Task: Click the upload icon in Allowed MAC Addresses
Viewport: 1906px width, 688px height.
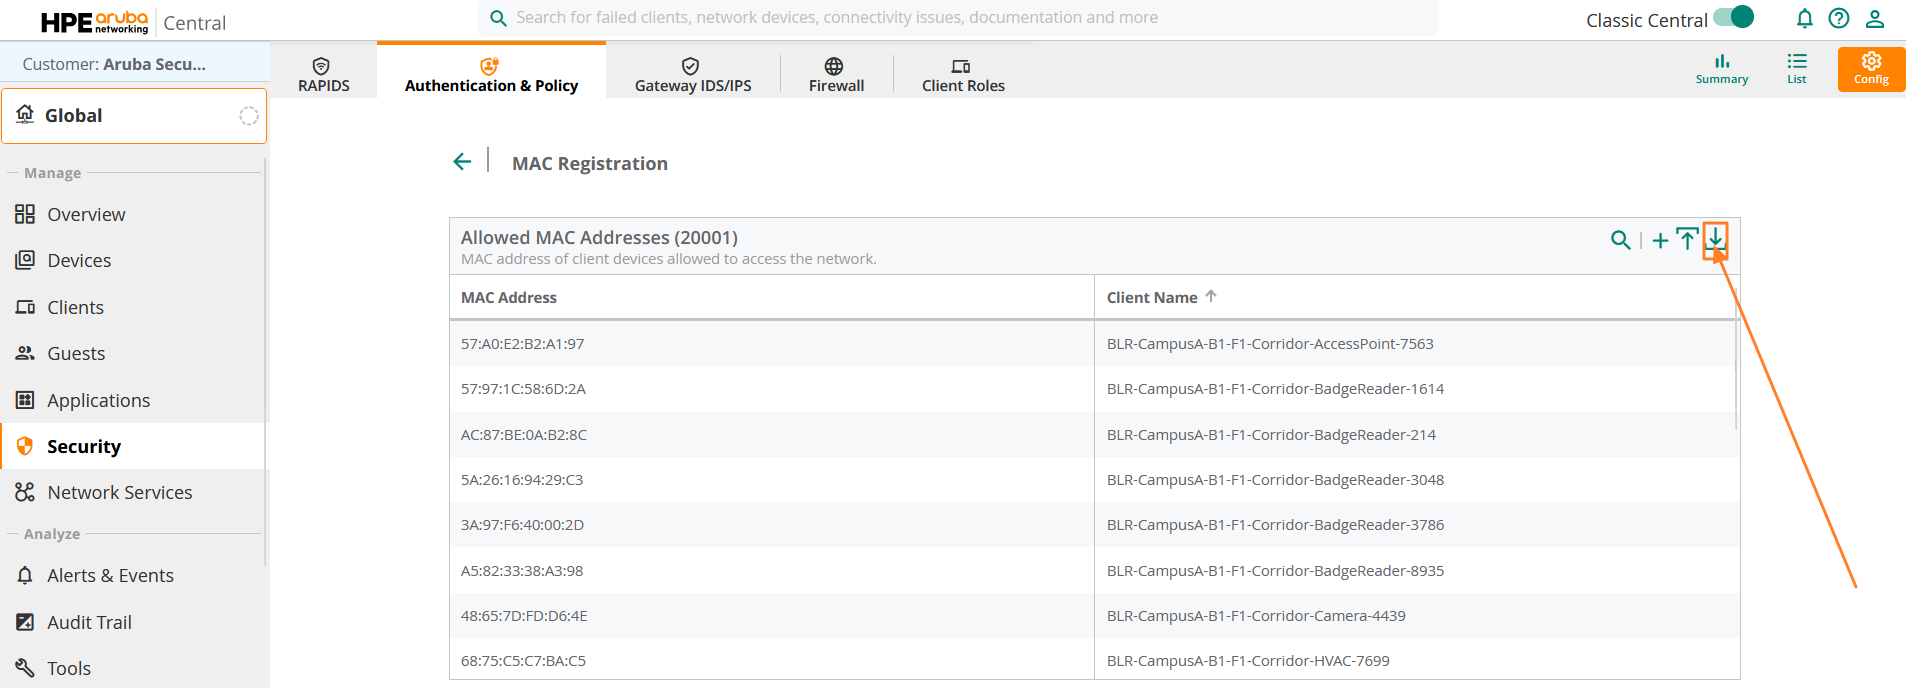Action: (1687, 239)
